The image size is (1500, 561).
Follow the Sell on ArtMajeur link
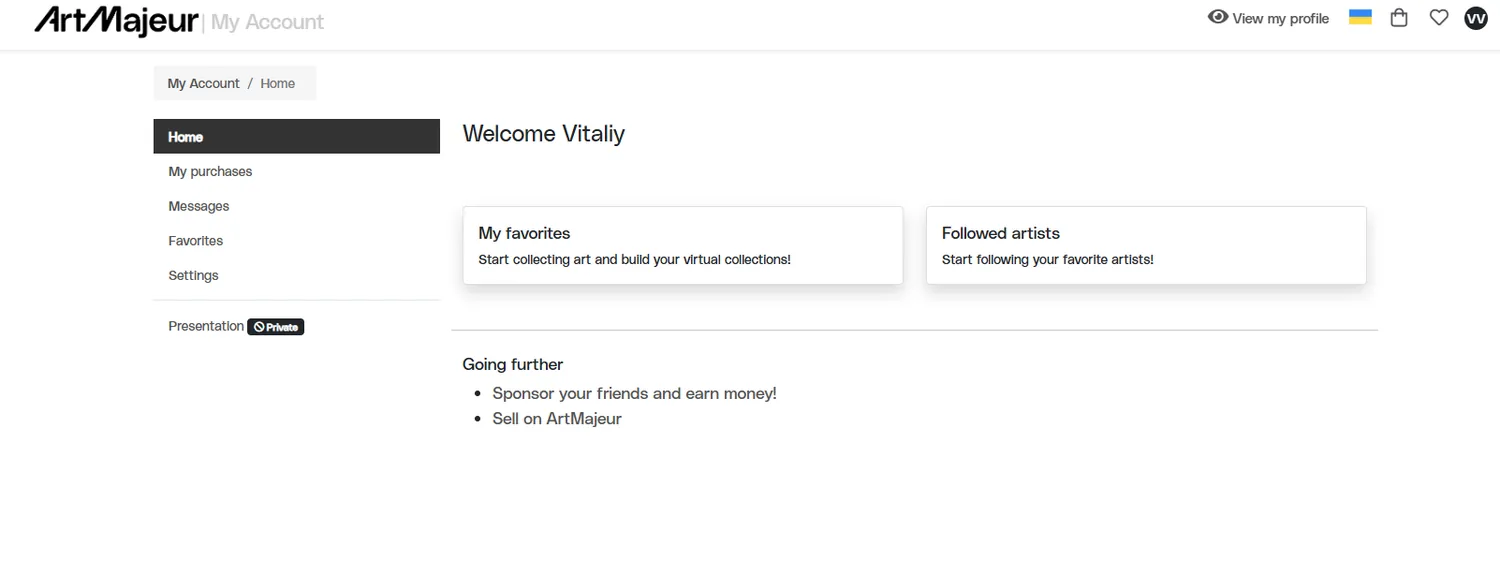557,419
